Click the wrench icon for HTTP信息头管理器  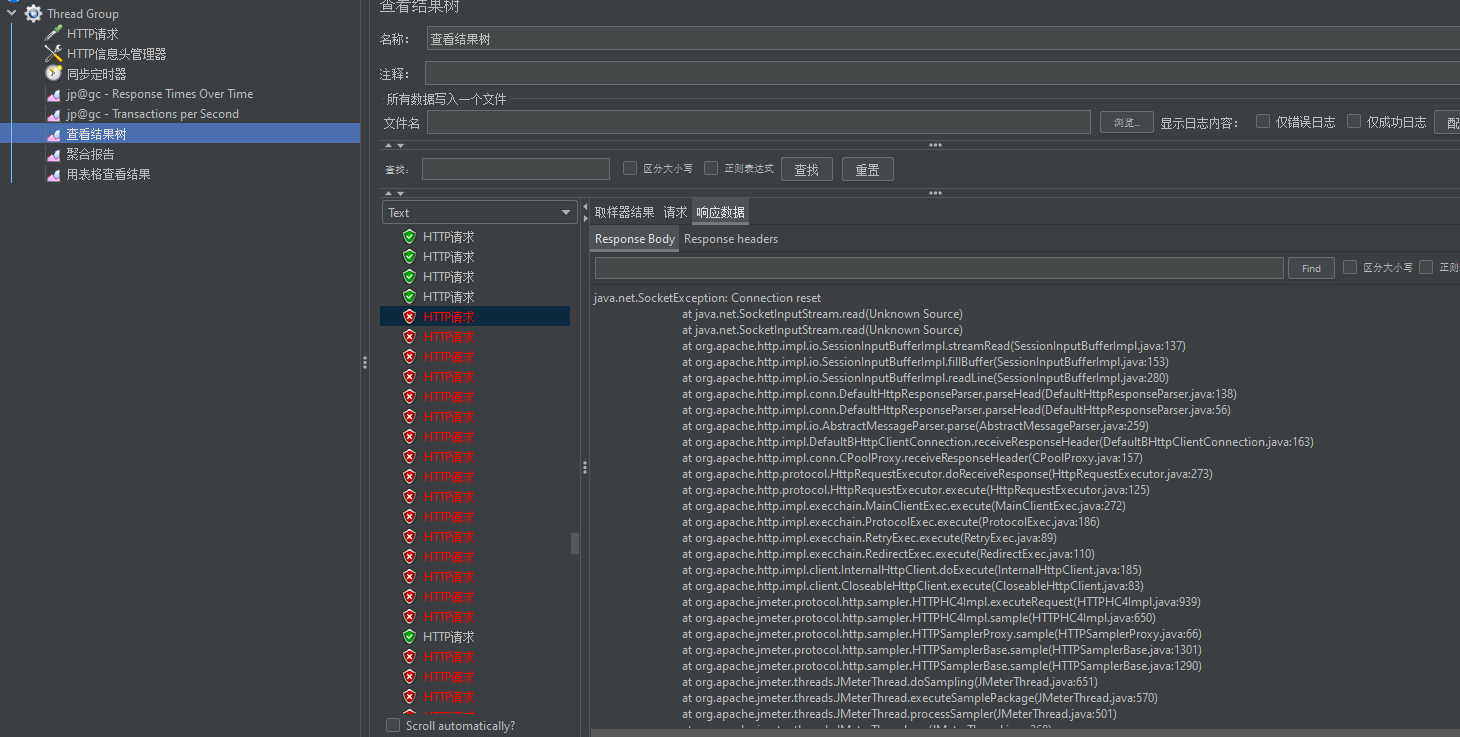[x=54, y=54]
